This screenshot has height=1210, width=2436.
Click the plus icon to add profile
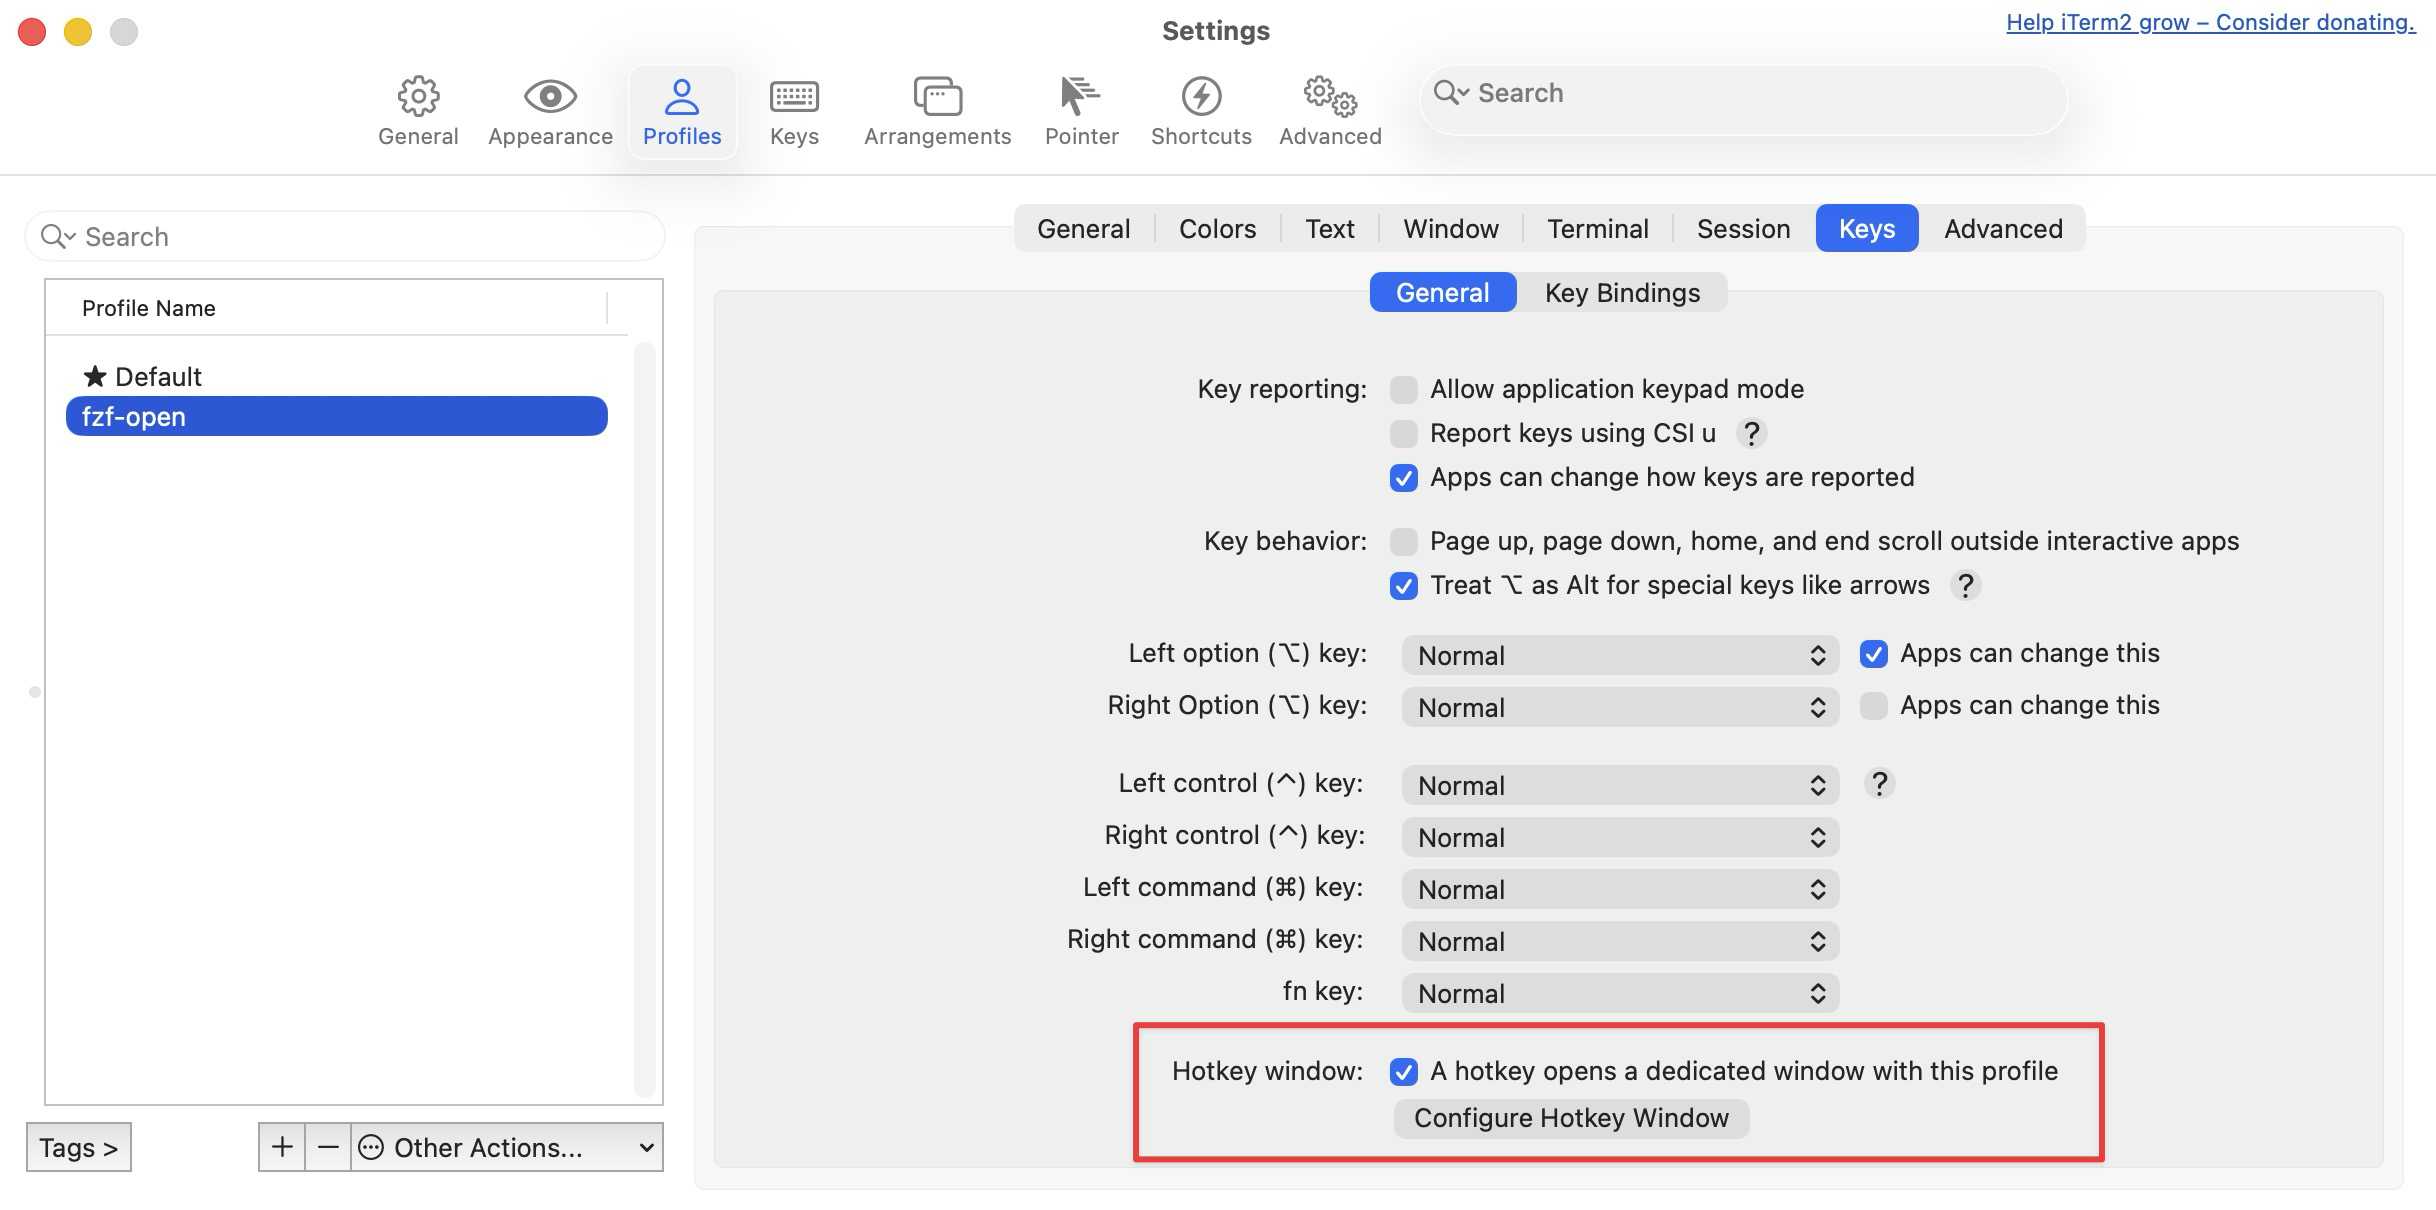point(282,1147)
